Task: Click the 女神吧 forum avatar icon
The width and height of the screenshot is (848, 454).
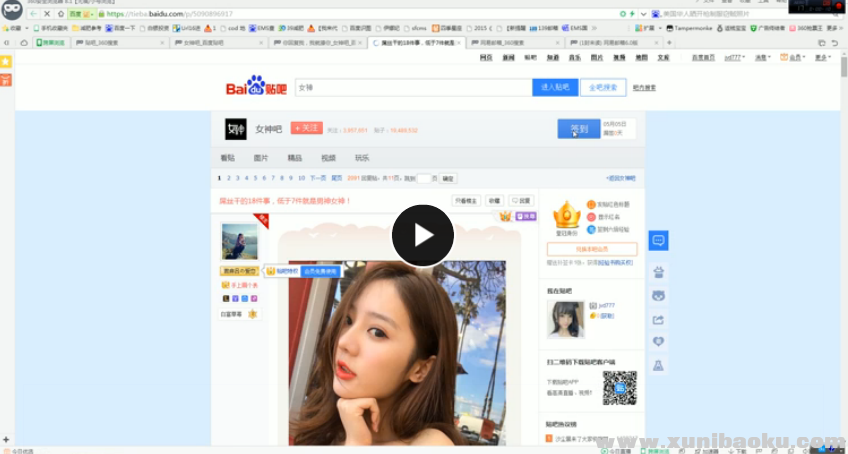Action: coord(235,128)
